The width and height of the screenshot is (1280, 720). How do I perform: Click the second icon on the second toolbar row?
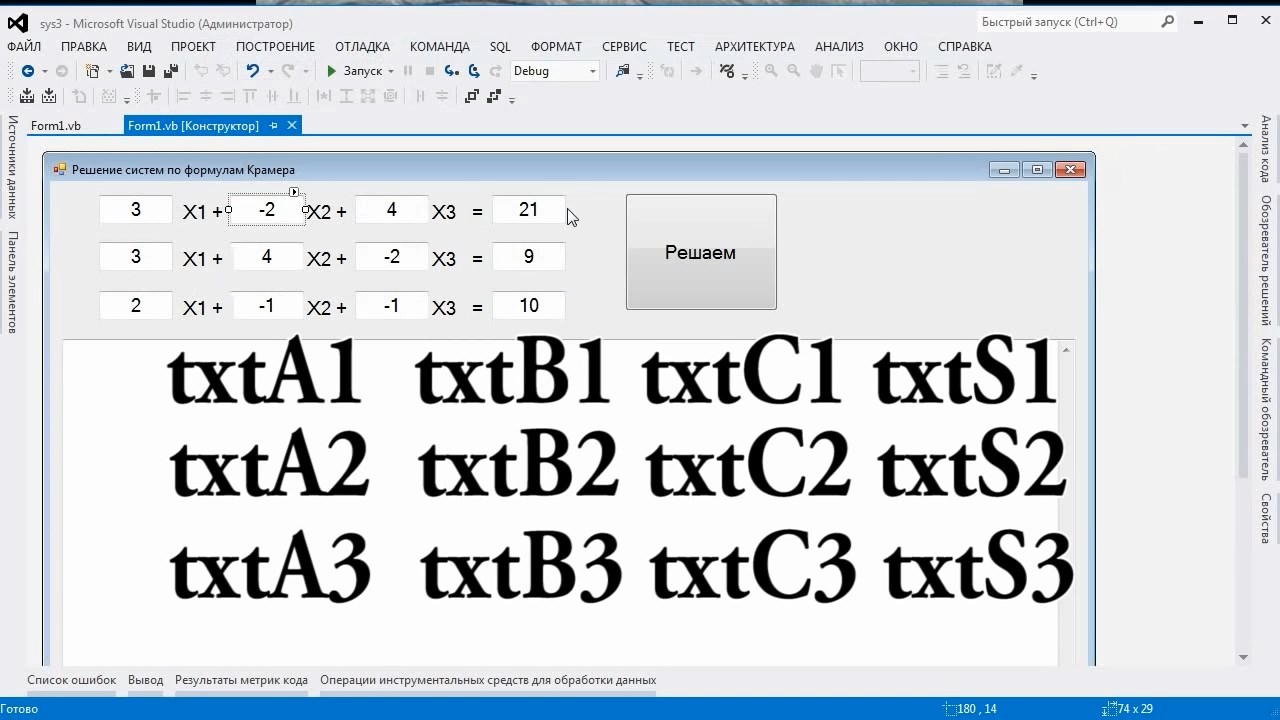pos(48,97)
